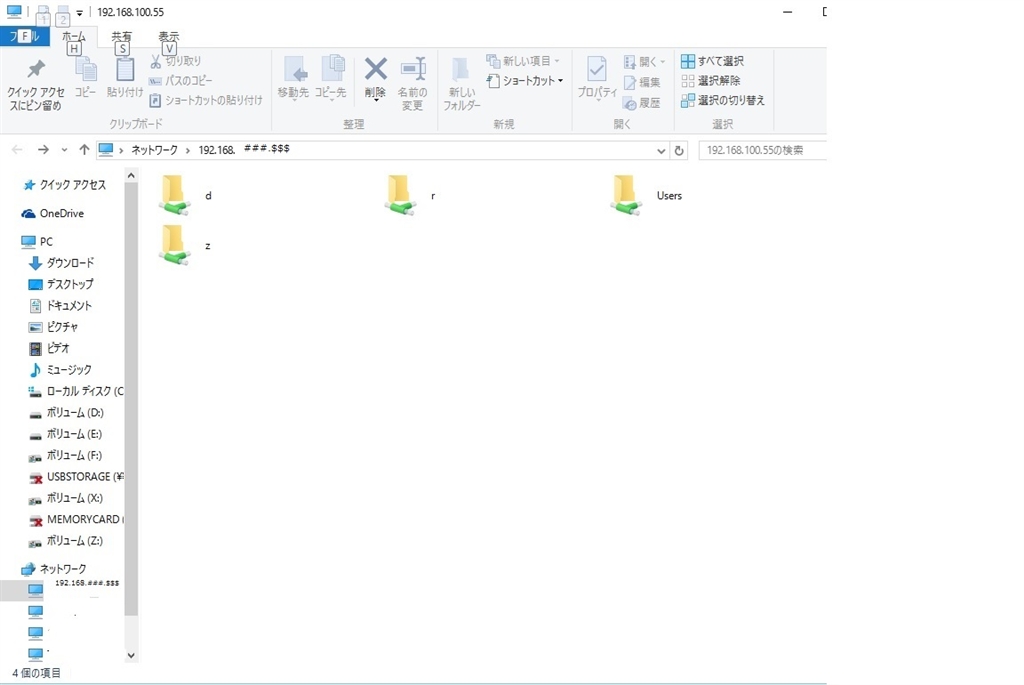Select the Users shared folder

click(647, 195)
